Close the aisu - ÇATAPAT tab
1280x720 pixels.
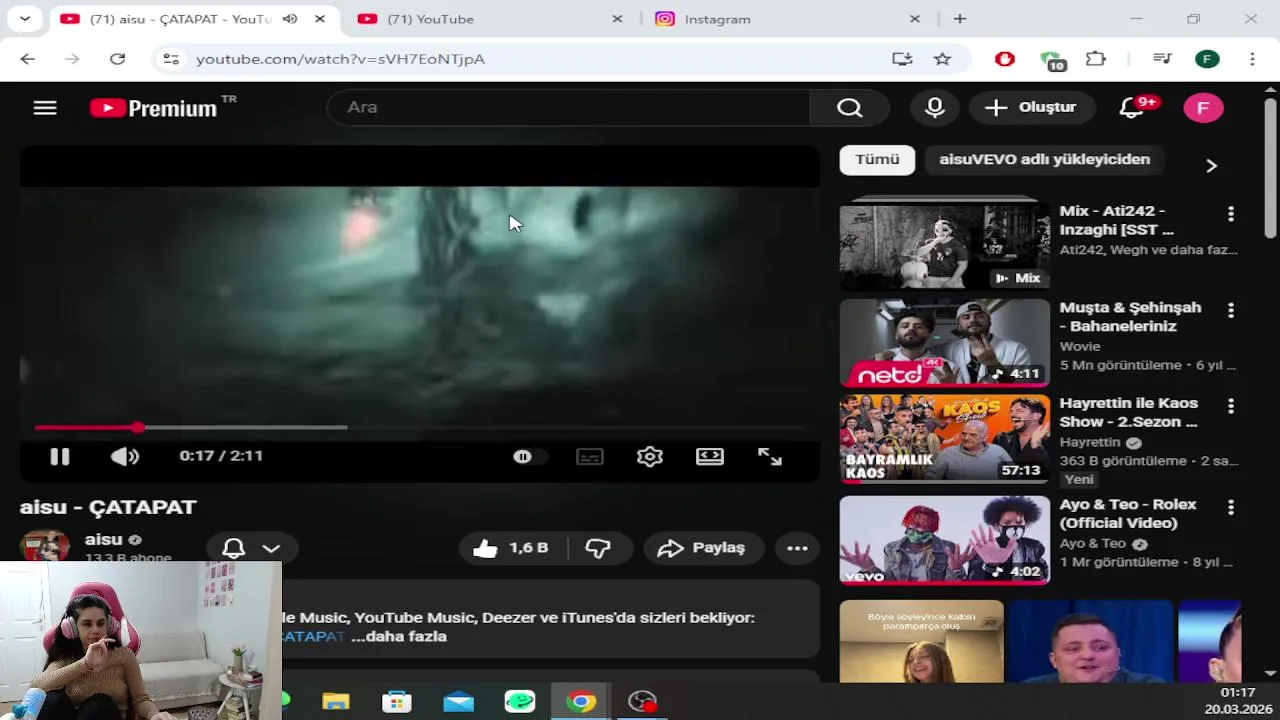(x=320, y=19)
